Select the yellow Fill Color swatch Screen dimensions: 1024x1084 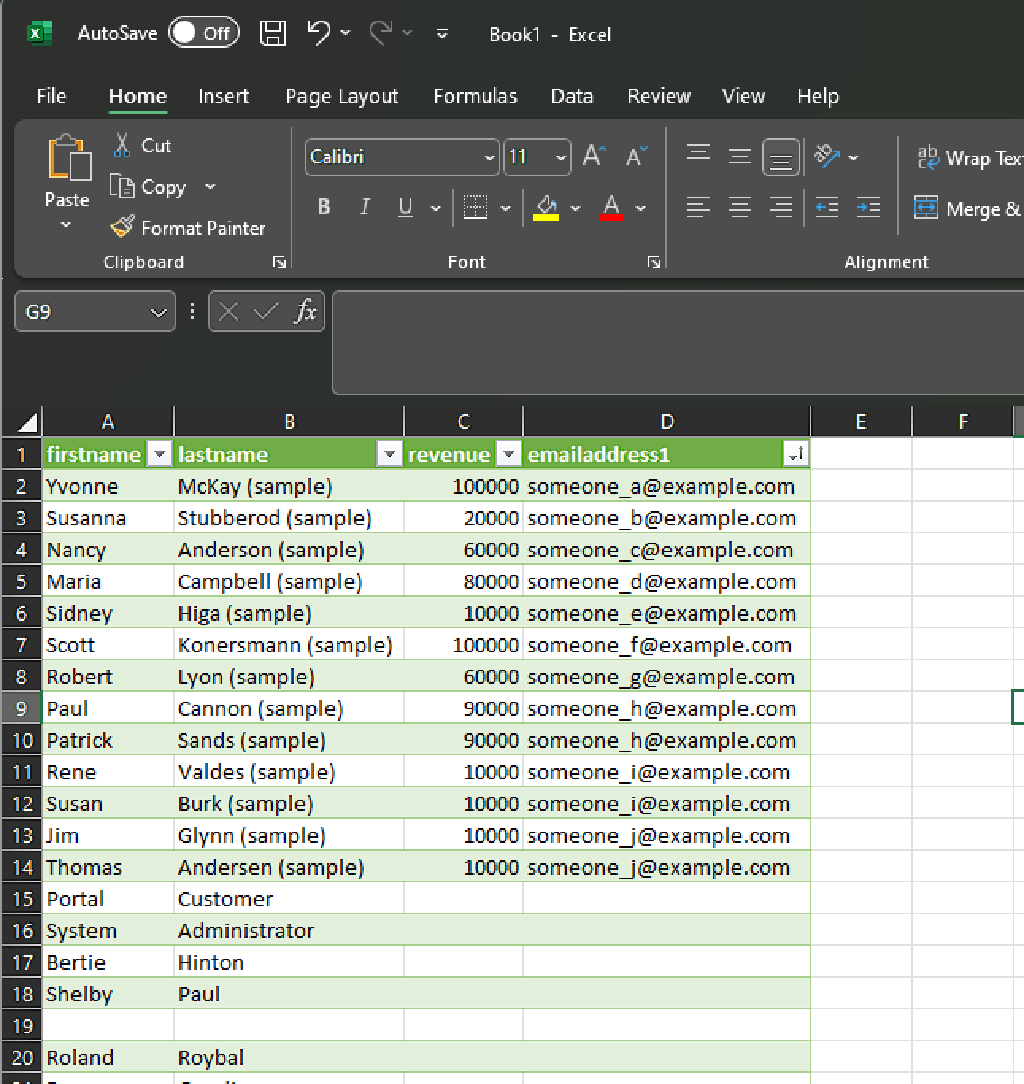click(x=548, y=207)
